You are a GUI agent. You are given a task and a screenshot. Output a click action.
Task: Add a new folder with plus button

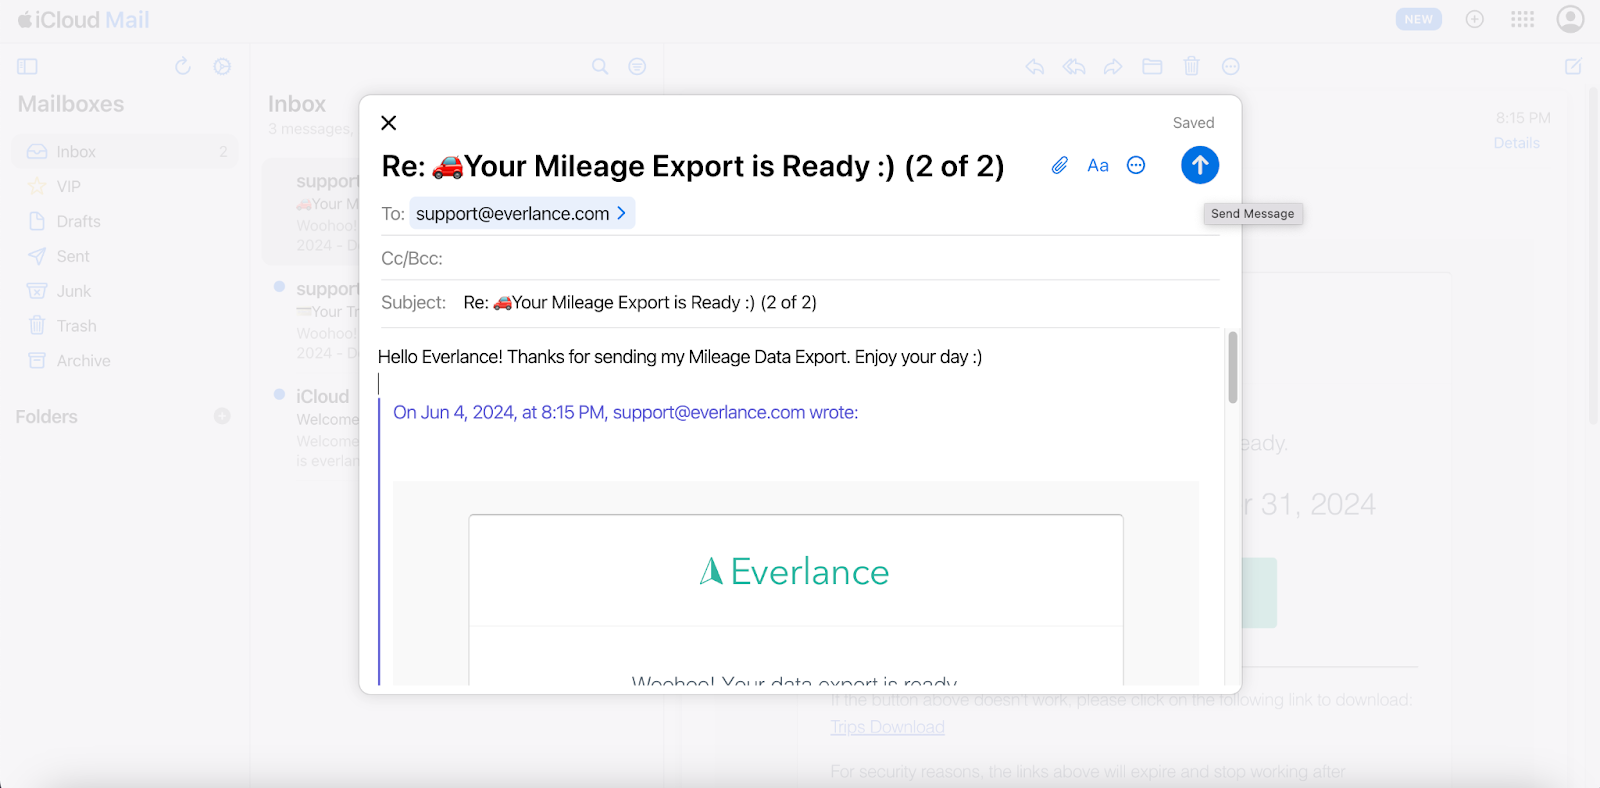(222, 416)
